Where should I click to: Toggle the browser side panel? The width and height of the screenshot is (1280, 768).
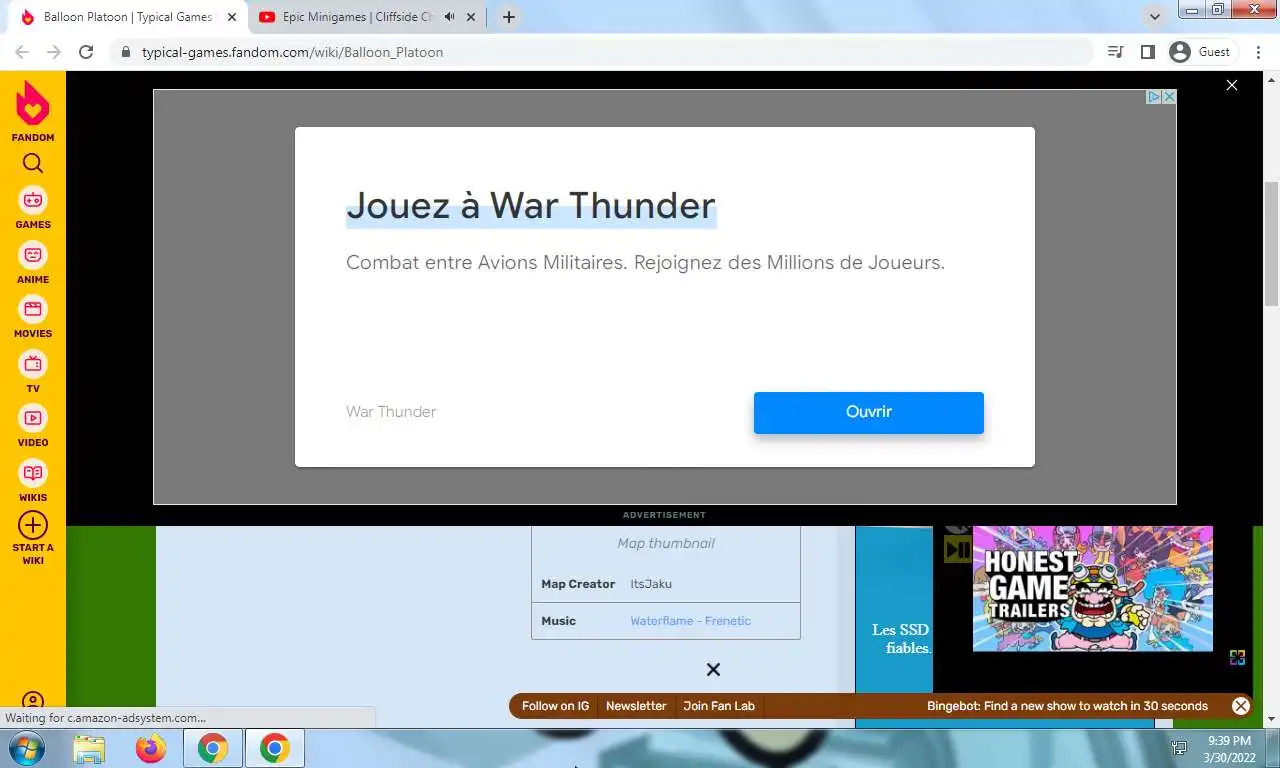click(x=1148, y=52)
